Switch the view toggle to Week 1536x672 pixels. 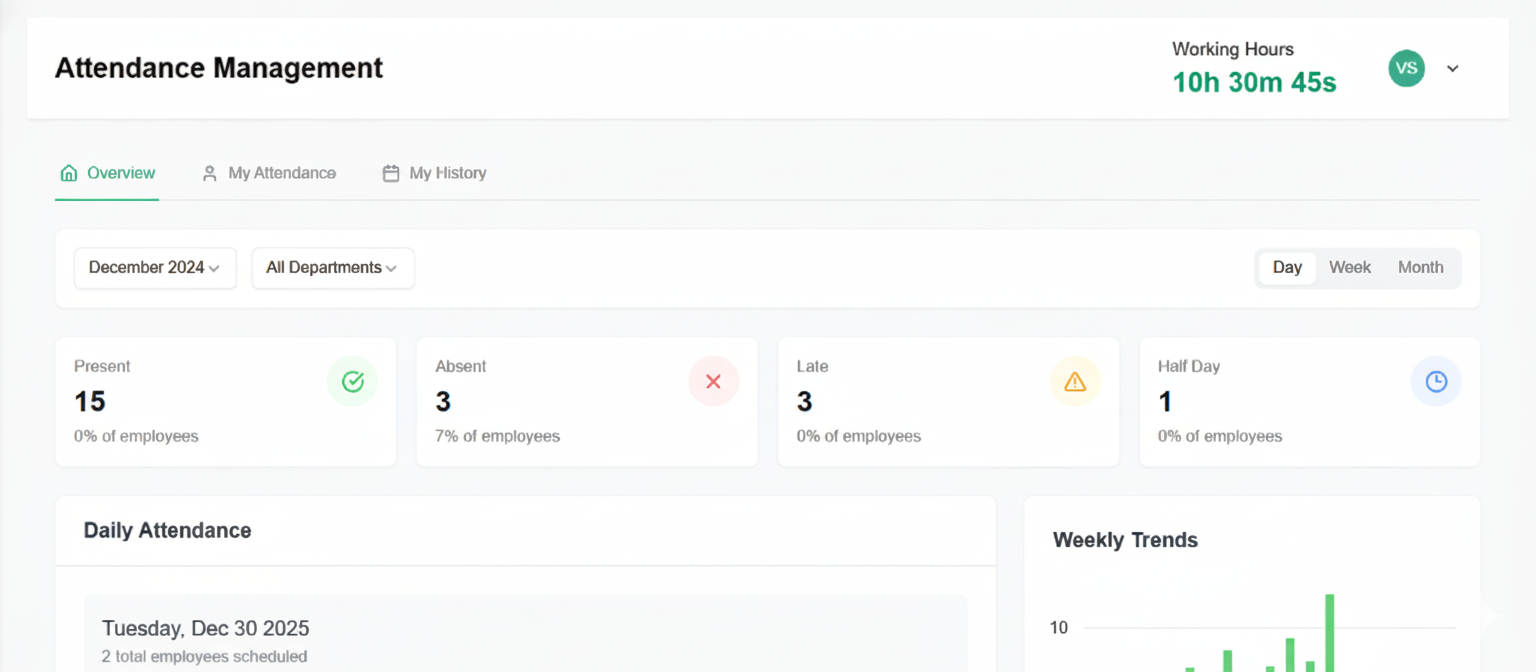(1349, 267)
